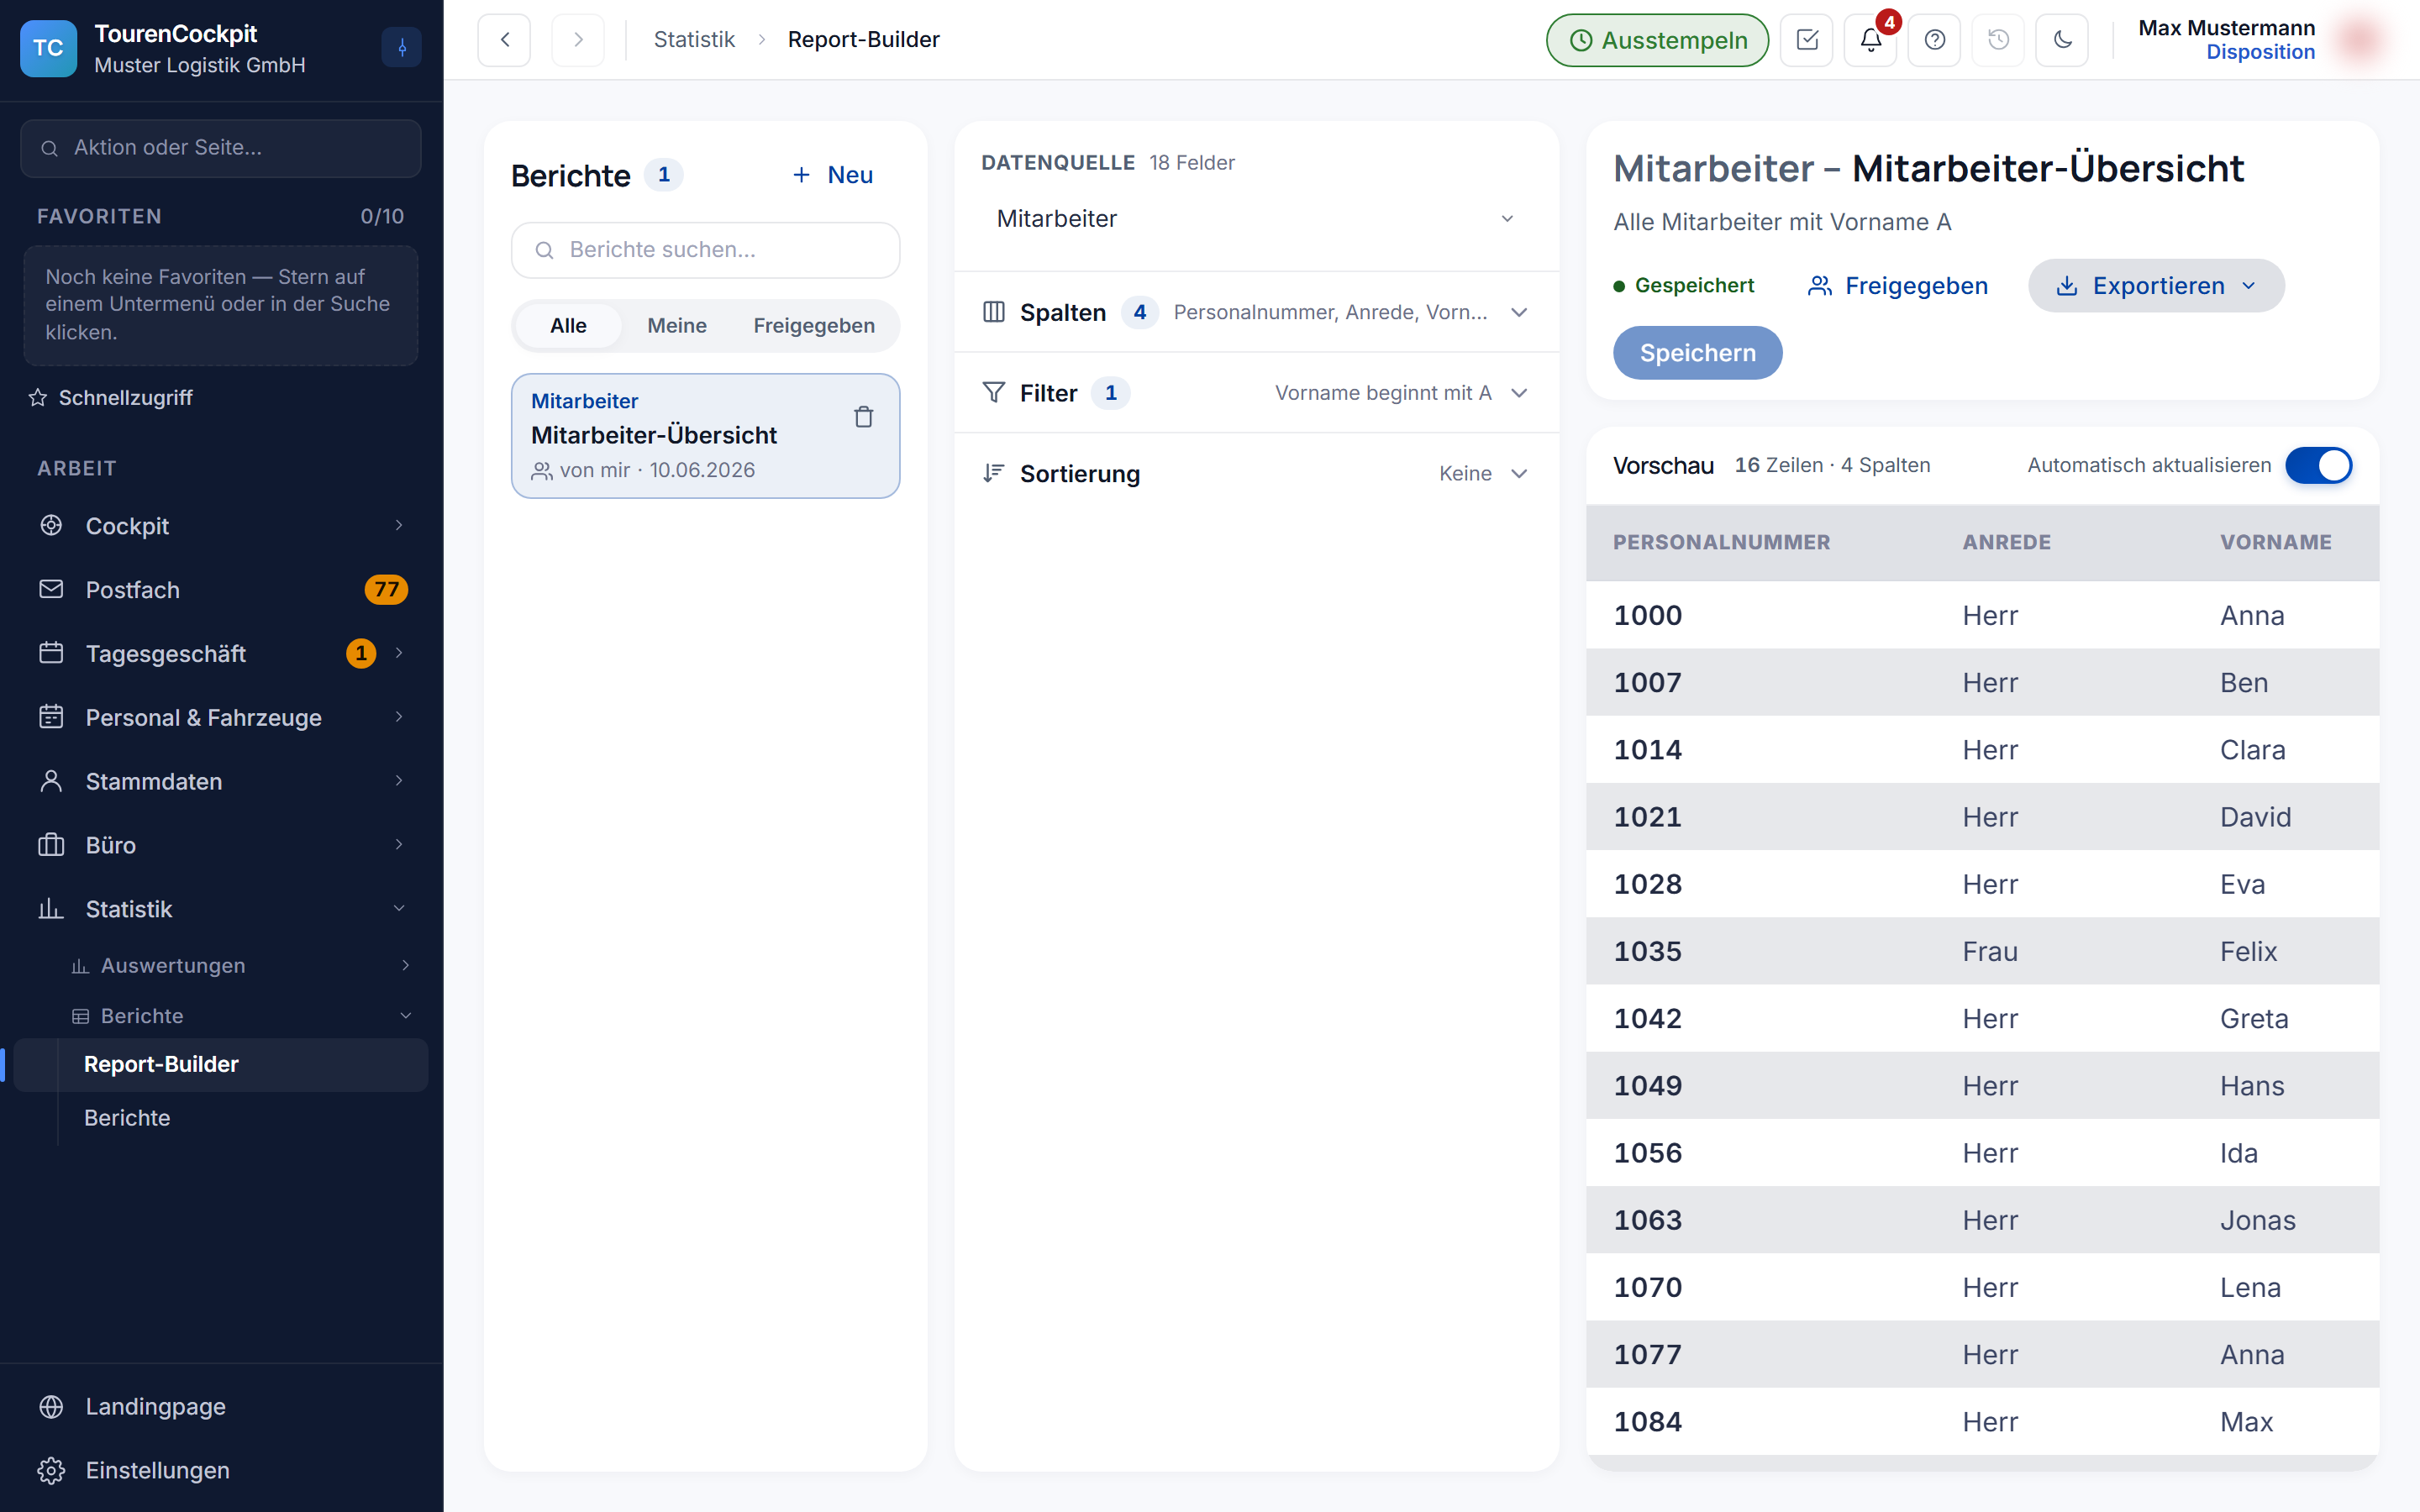Select the cell with Personalnummer 1035
This screenshot has width=2420, height=1512.
pyautogui.click(x=1648, y=951)
